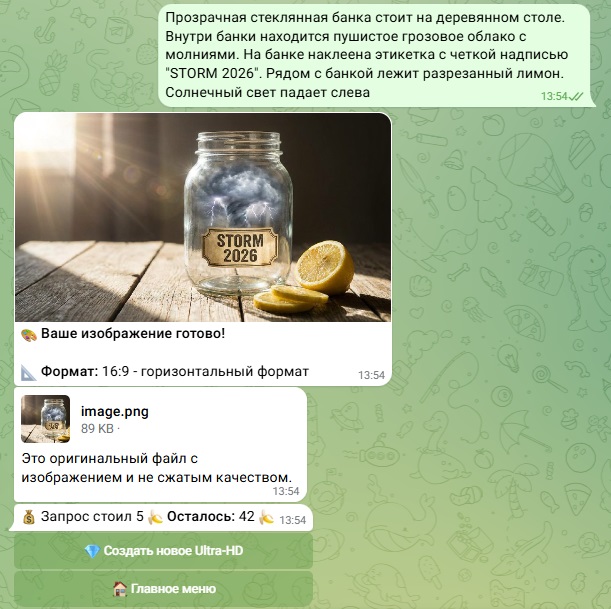Select the outgoing prompt message about the glass jar
The image size is (611, 609).
point(374,55)
